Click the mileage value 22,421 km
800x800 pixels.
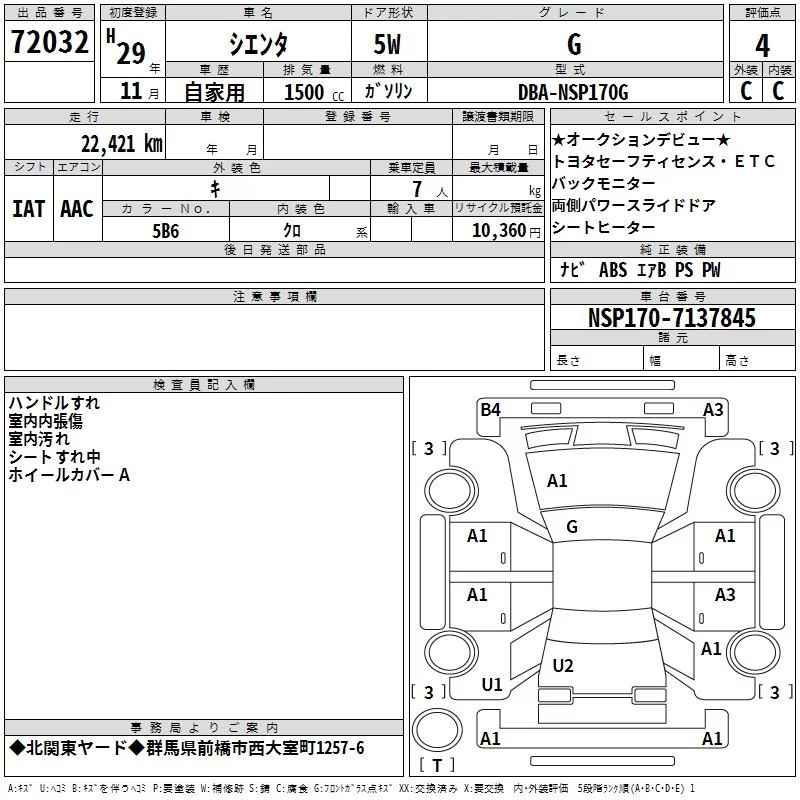(x=122, y=144)
